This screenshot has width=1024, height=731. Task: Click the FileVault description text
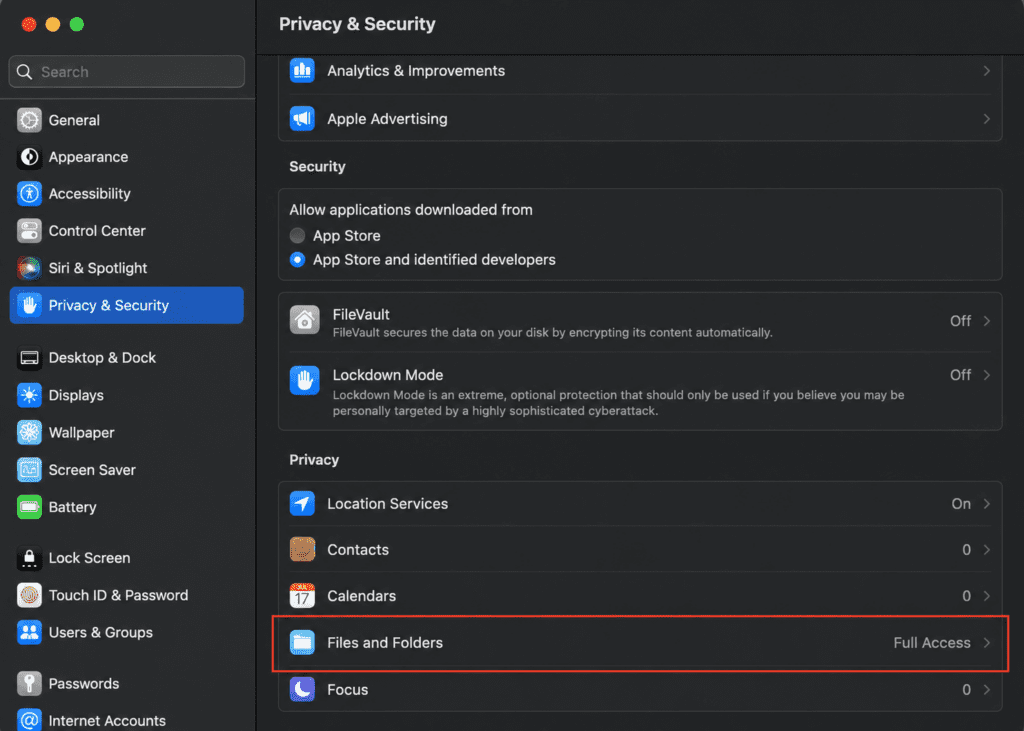point(552,333)
